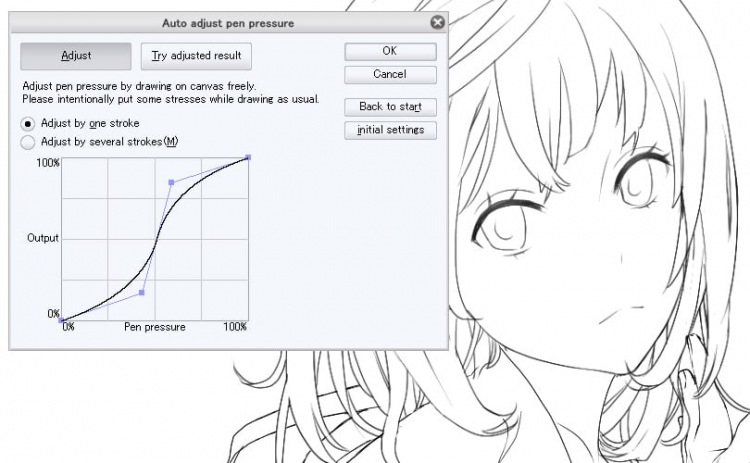Select the lower-middle curve control handle
The image size is (750, 463).
pyautogui.click(x=142, y=292)
